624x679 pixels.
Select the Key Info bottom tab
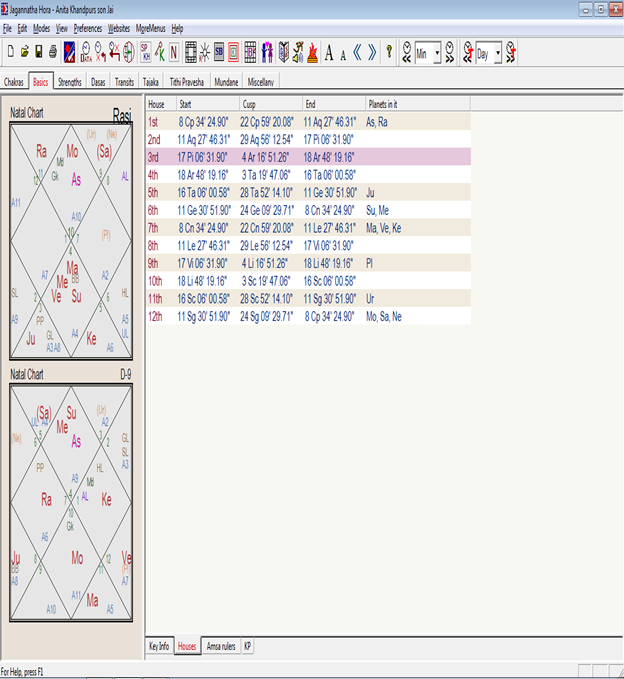click(x=159, y=647)
